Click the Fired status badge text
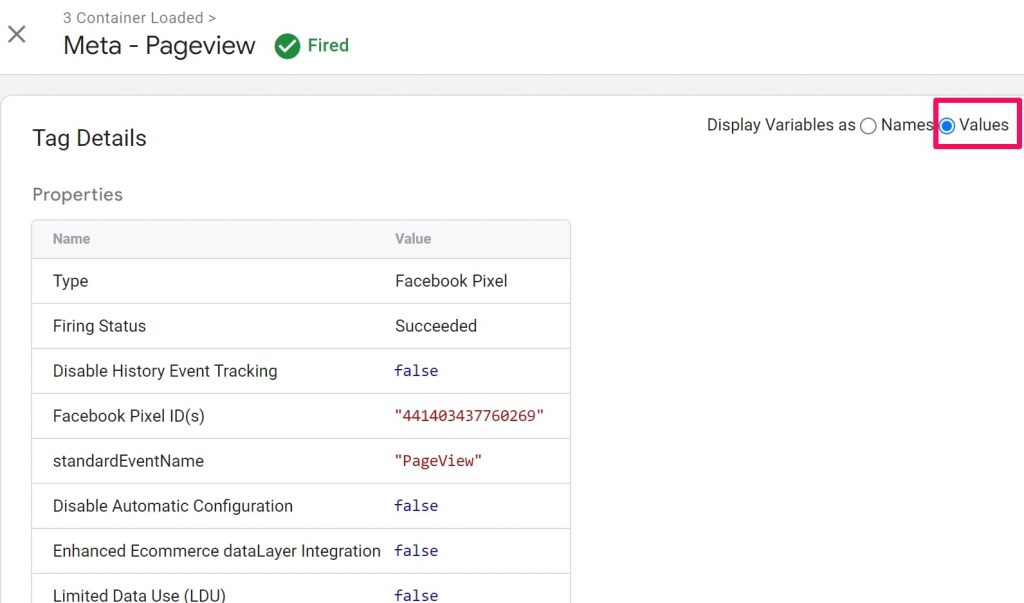The height and width of the screenshot is (603, 1024). click(324, 46)
